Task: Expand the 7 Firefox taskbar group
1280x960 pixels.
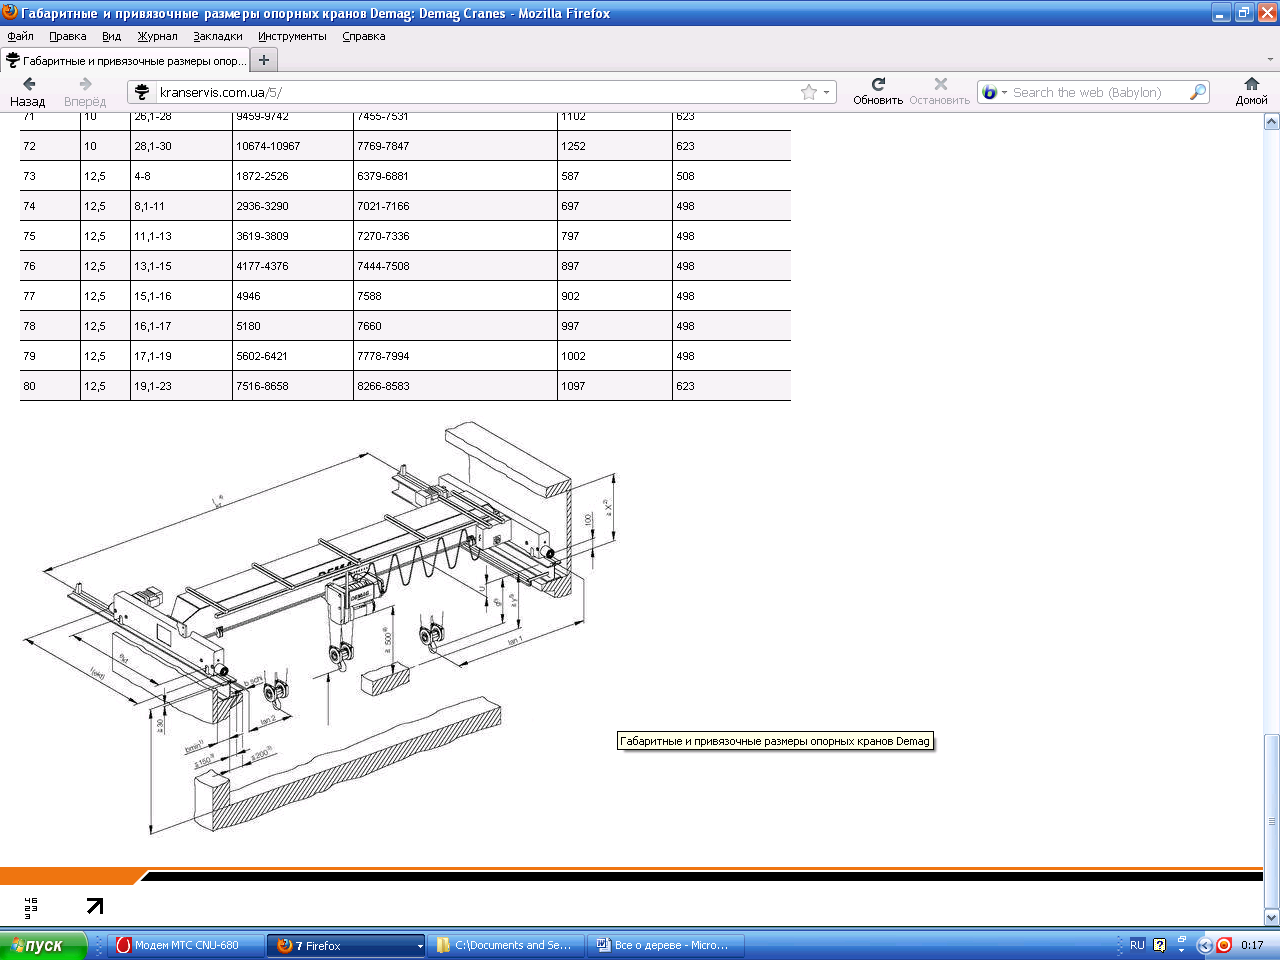Action: click(420, 945)
